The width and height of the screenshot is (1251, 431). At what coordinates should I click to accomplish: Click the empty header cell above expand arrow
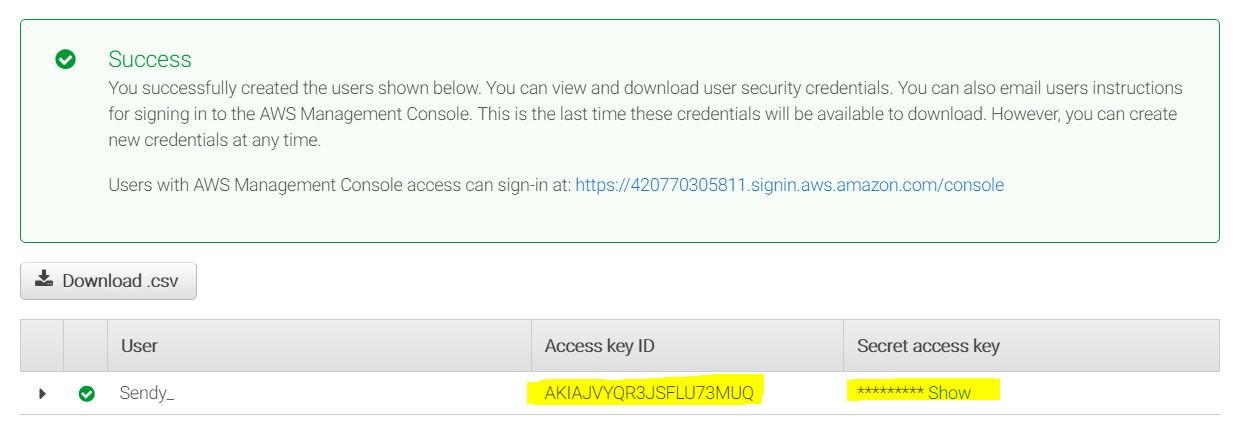click(x=42, y=346)
